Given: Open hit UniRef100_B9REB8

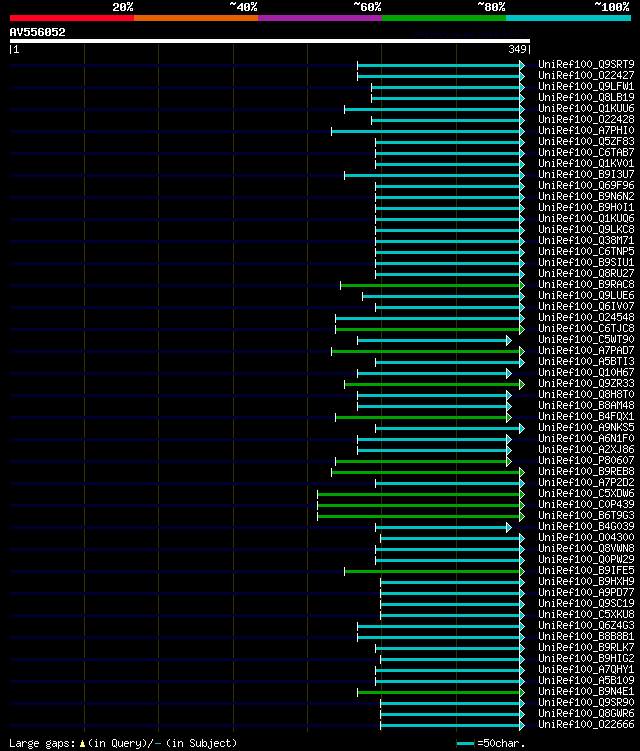Looking at the screenshot, I should point(586,472).
